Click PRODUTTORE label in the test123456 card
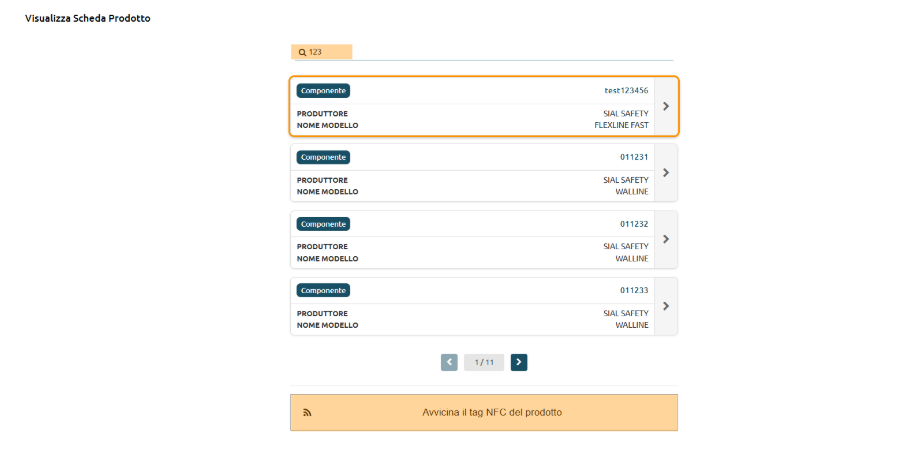 click(322, 114)
